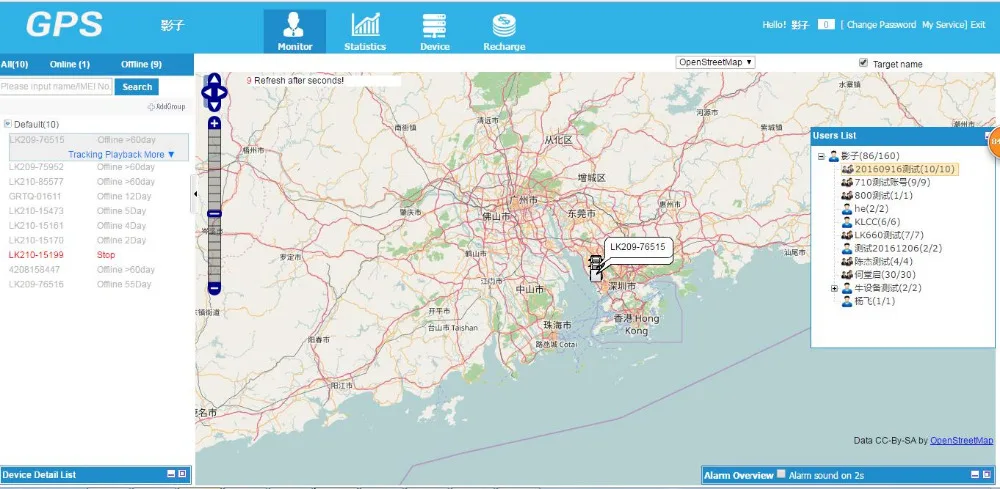Pan the map left
Viewport: 1000px width, 489px height.
[206, 92]
